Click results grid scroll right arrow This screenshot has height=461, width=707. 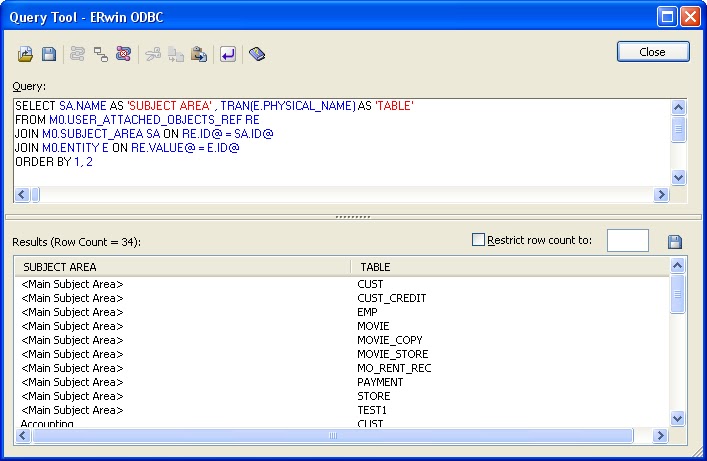tap(660, 435)
